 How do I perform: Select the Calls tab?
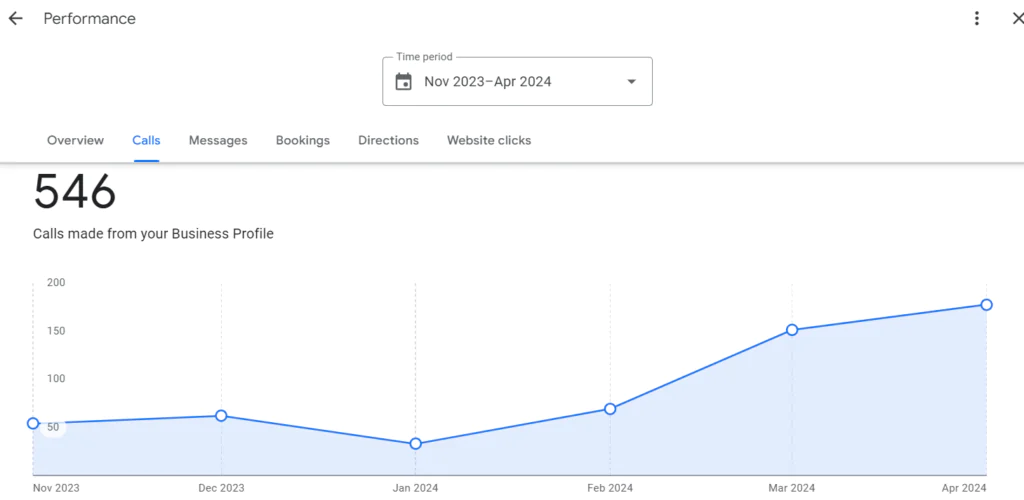(x=146, y=140)
